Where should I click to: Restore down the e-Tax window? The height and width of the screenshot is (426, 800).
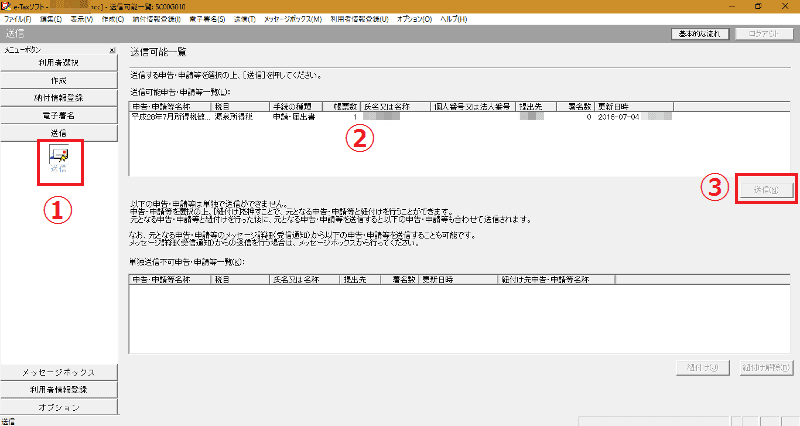tap(759, 6)
